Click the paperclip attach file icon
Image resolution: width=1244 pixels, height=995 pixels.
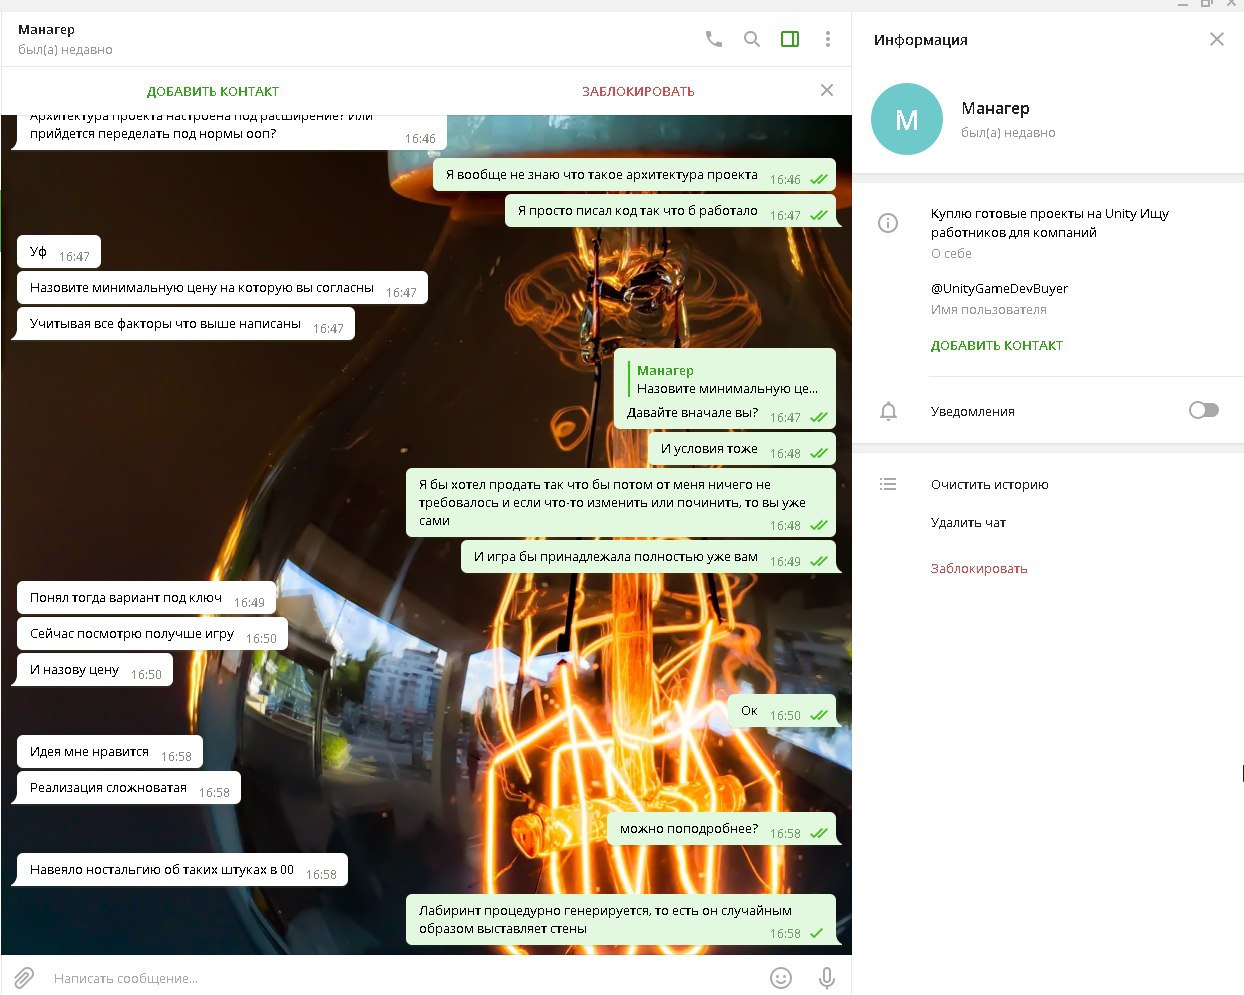click(x=24, y=977)
